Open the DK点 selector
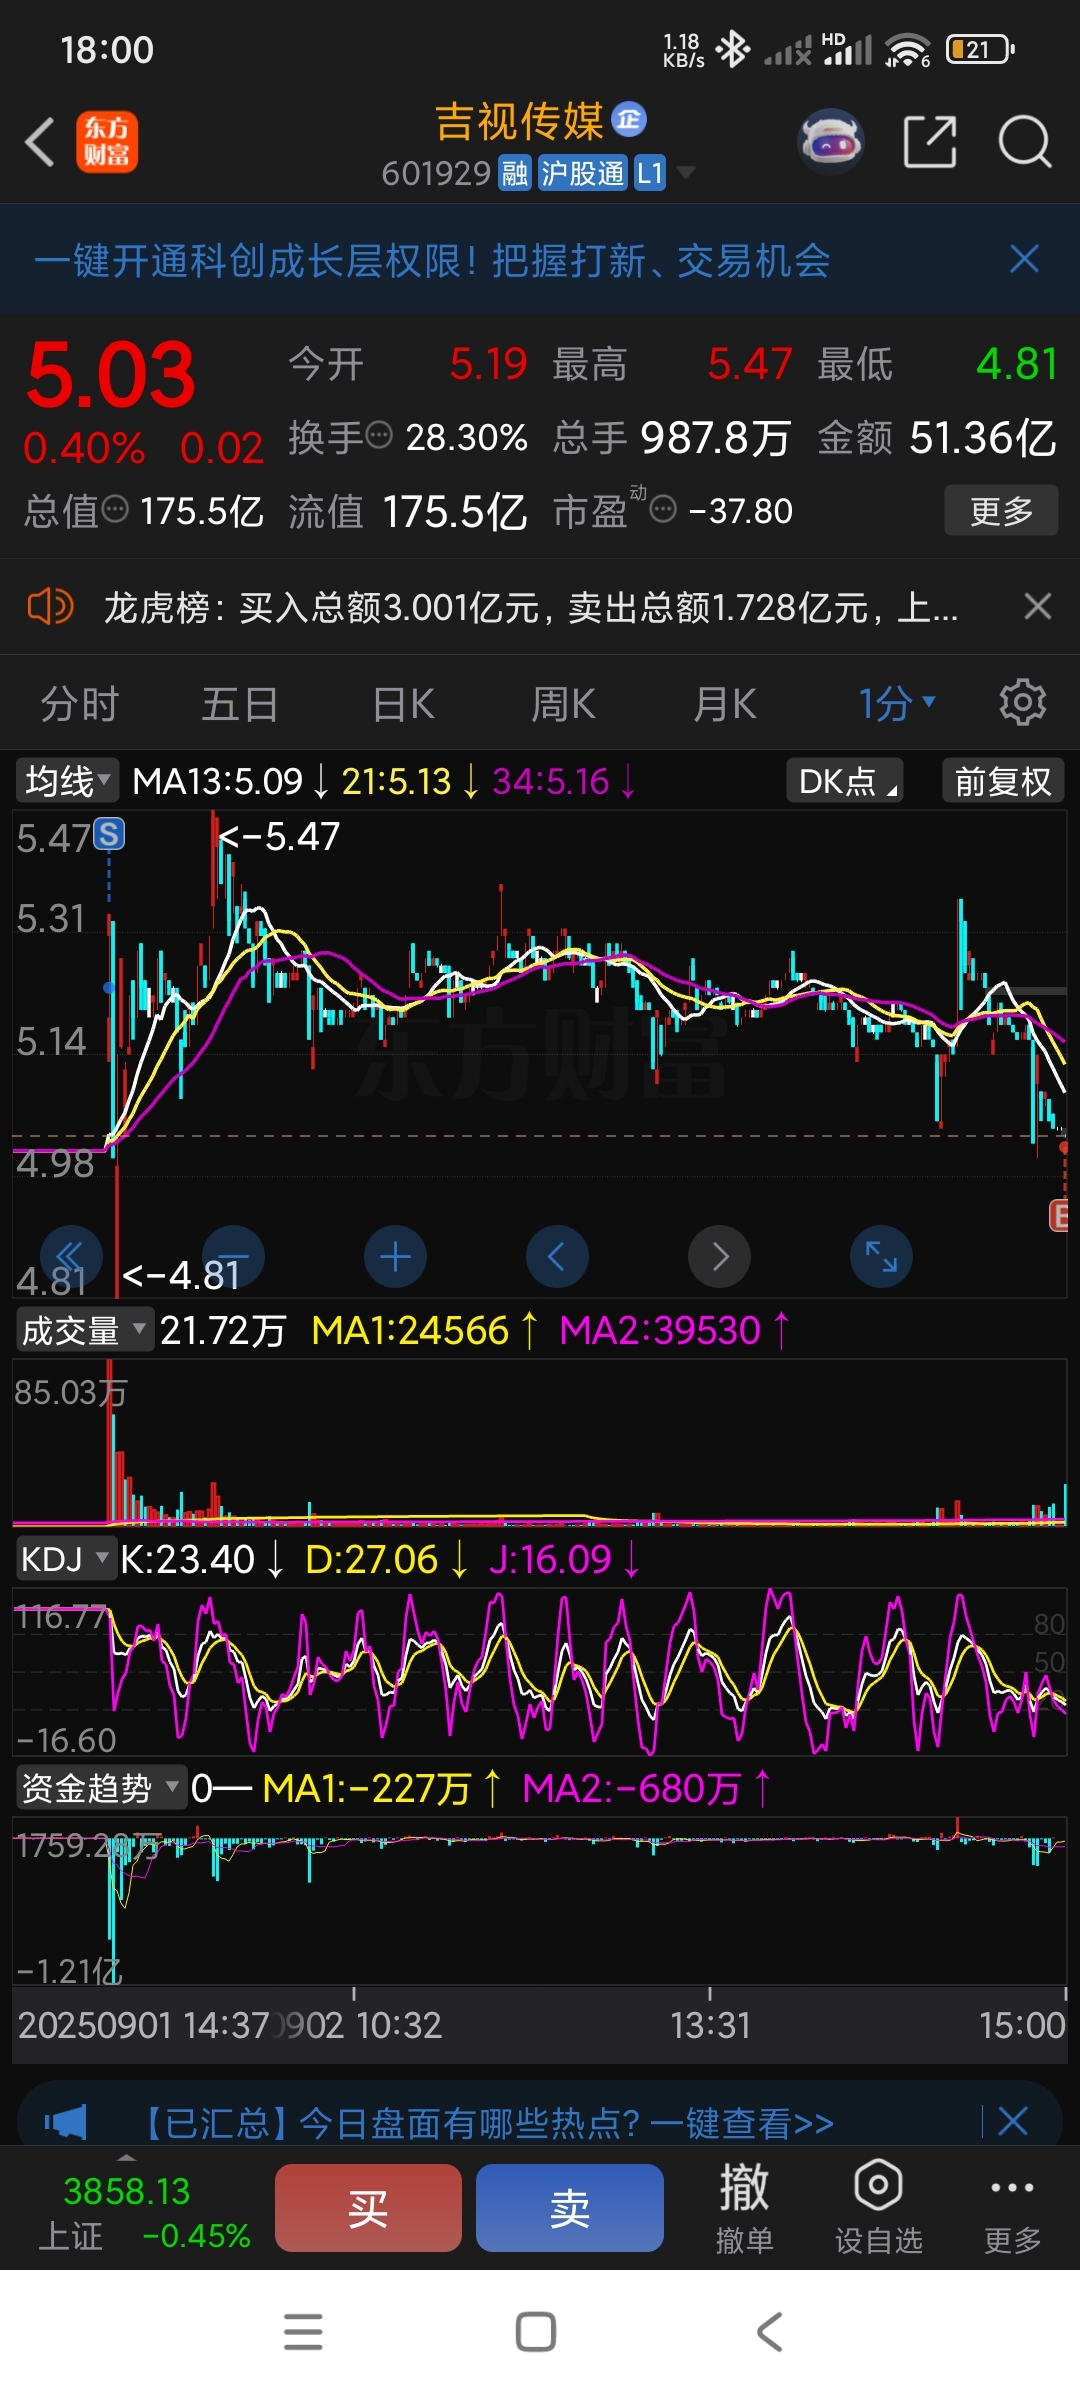 (845, 781)
